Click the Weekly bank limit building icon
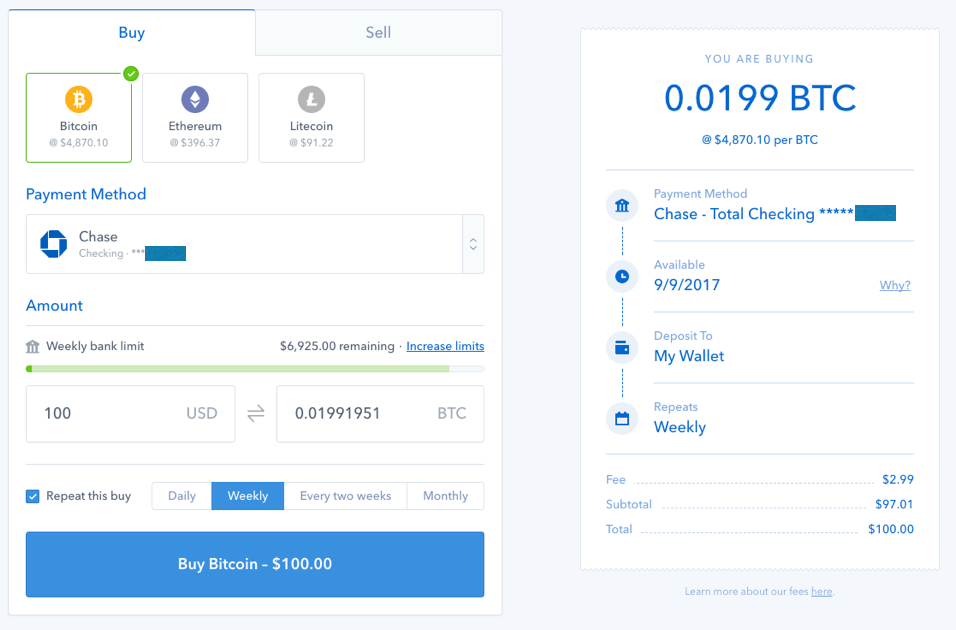 [32, 346]
